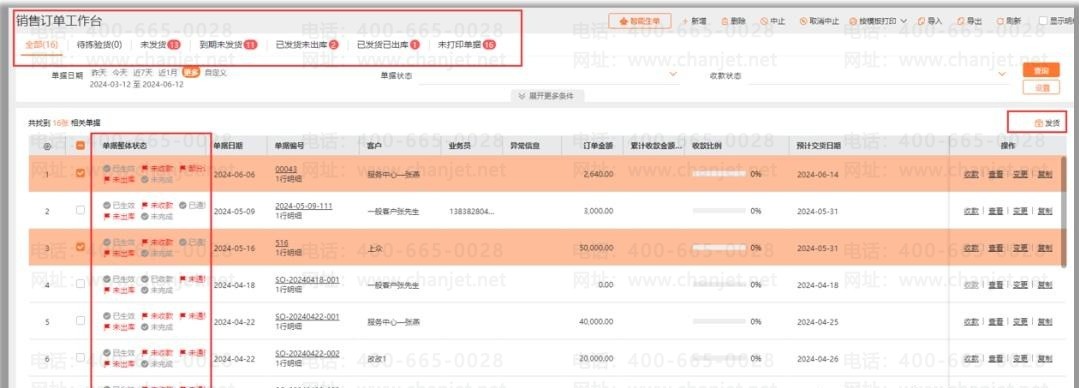The width and height of the screenshot is (1079, 388).
Task: Check the checkbox for order SO-20240418-001
Action: pos(80,283)
